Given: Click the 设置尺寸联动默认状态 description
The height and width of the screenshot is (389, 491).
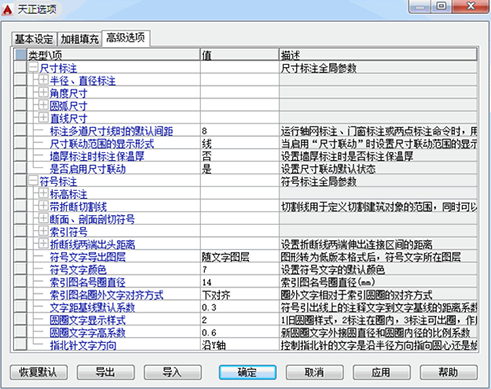Looking at the screenshot, I should [x=328, y=169].
